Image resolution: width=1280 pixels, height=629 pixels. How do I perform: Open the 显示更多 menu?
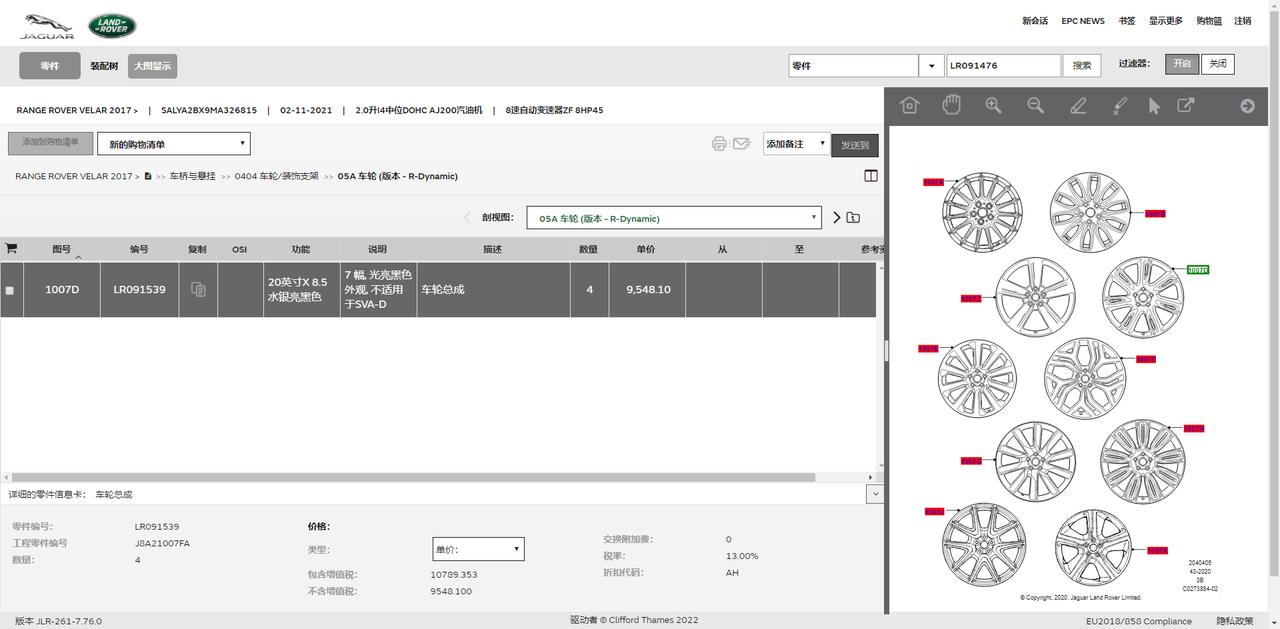tap(1166, 21)
